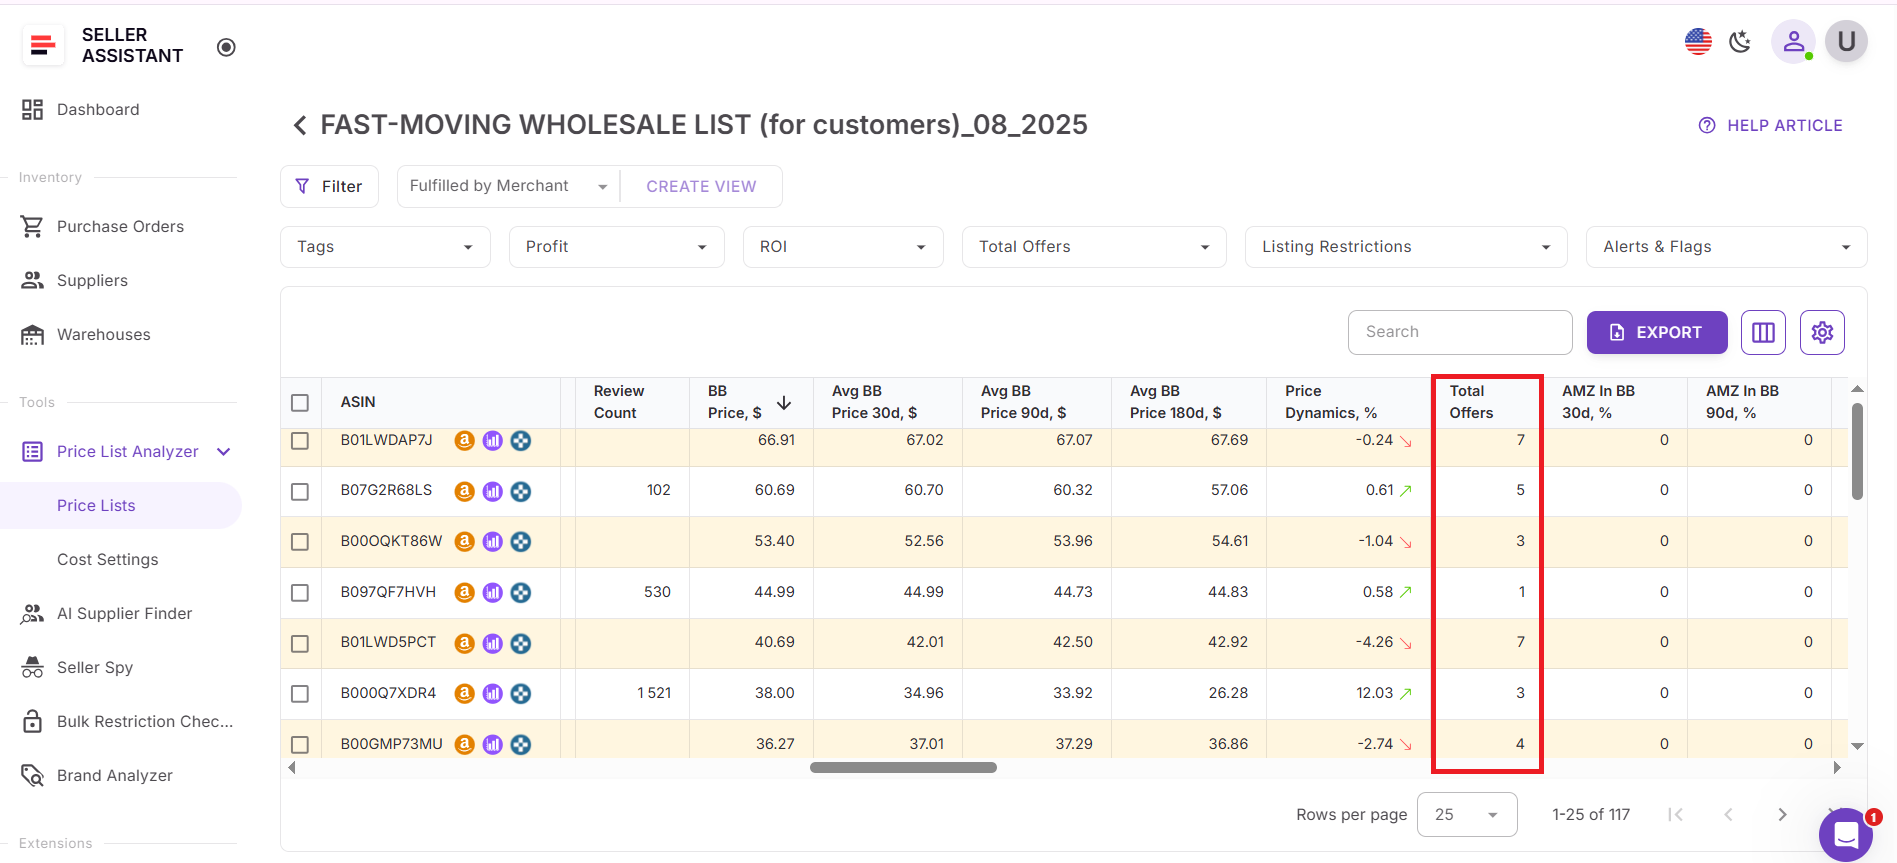
Task: Click ASIN B00GMP73MU text
Action: tap(391, 744)
